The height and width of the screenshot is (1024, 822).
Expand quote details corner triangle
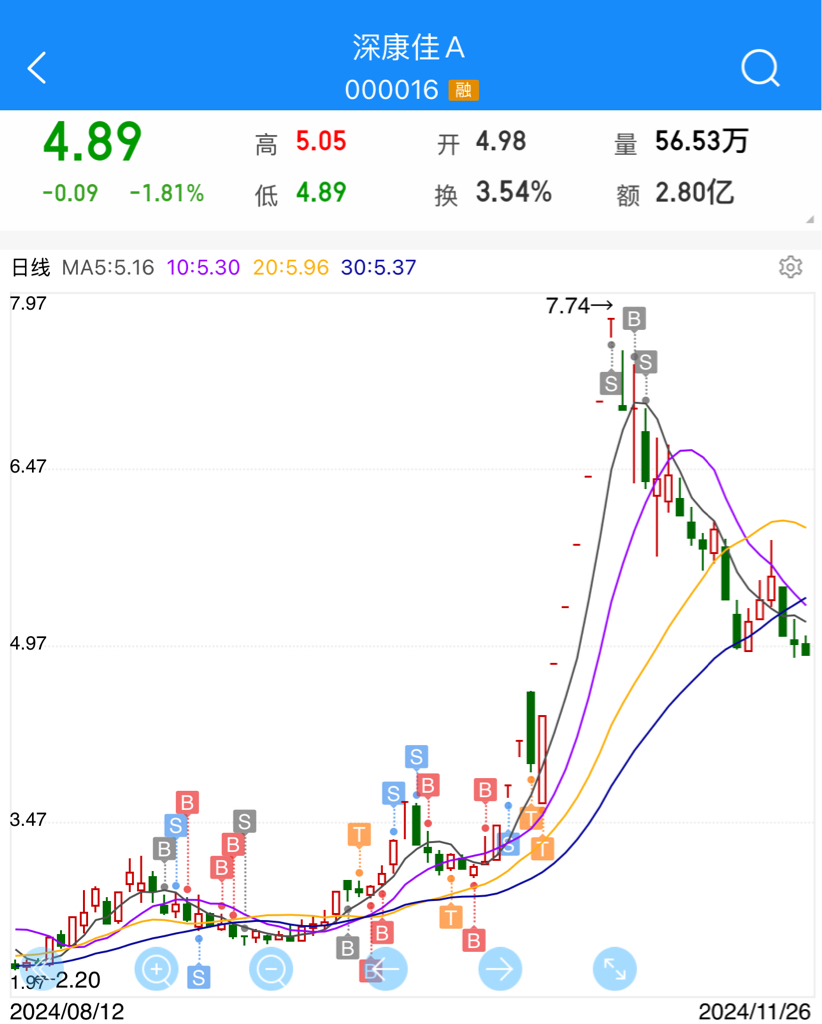(810, 219)
